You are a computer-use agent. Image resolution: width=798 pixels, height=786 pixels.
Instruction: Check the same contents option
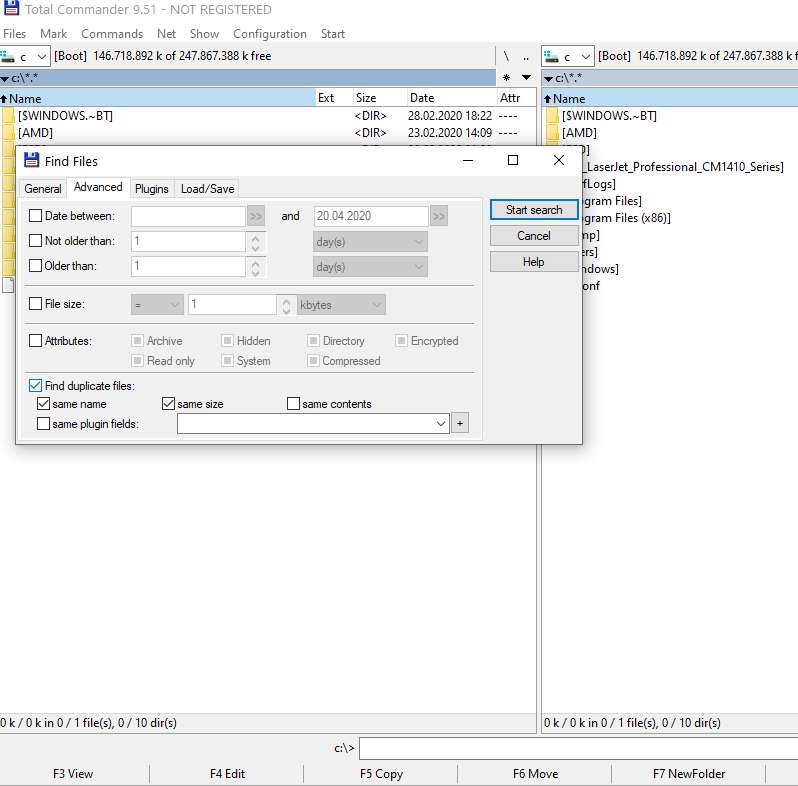(293, 404)
